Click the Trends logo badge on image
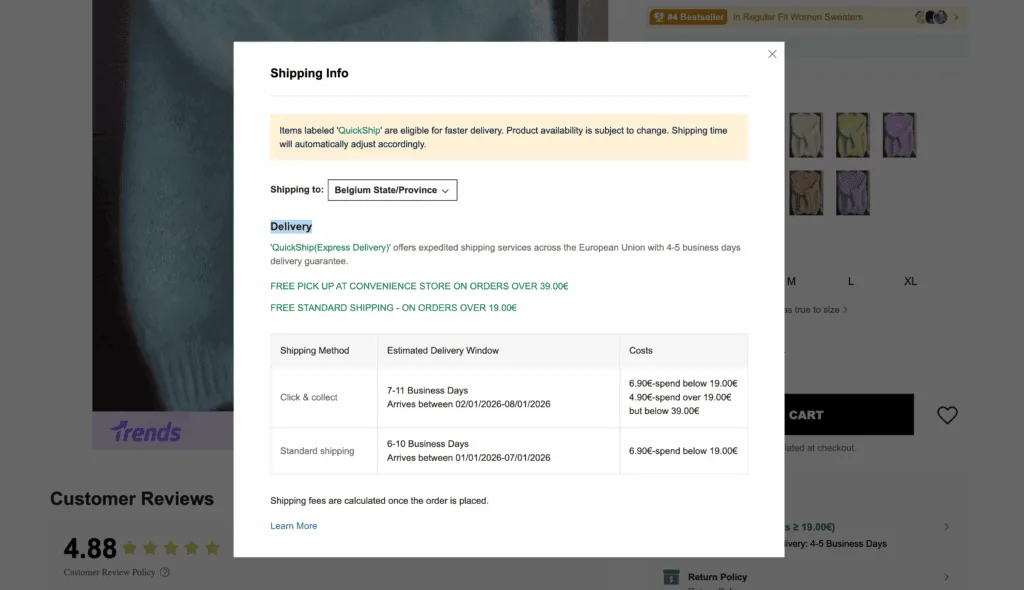Viewport: 1024px width, 590px height. point(147,432)
